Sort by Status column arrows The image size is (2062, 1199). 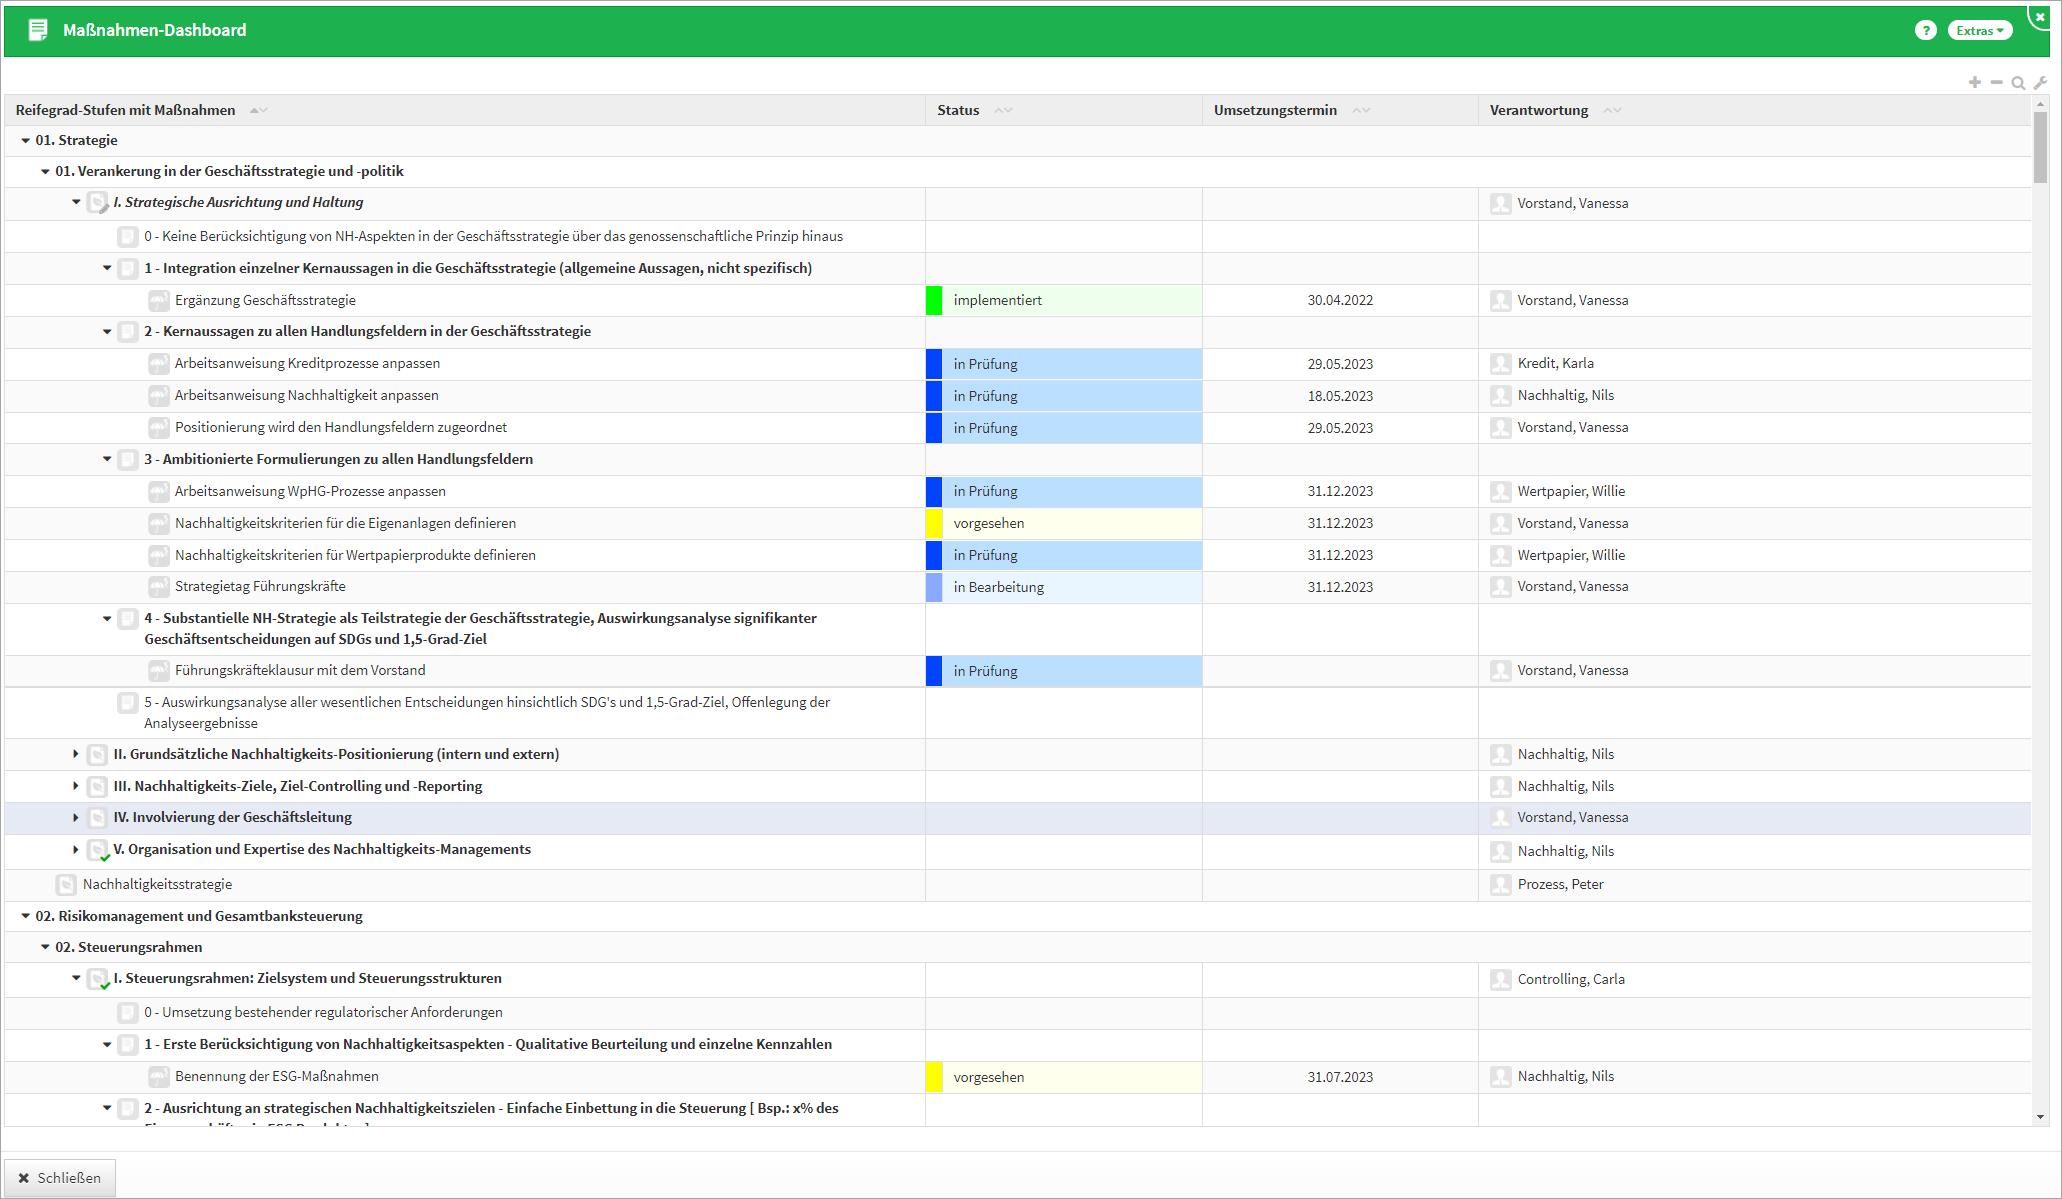pyautogui.click(x=1003, y=110)
